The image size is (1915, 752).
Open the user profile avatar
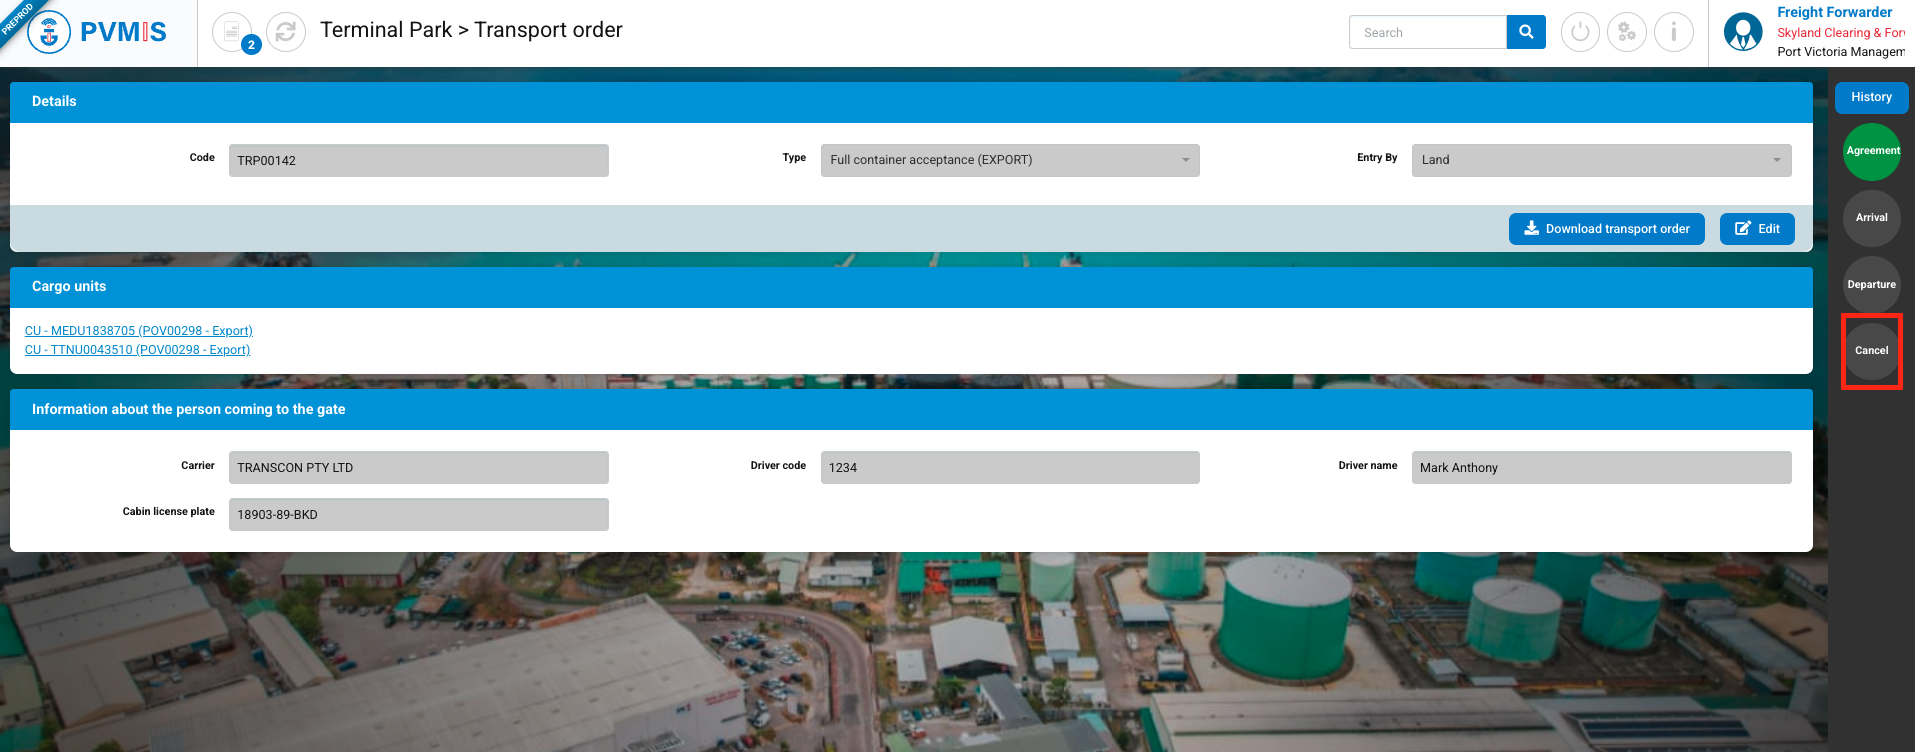point(1743,32)
